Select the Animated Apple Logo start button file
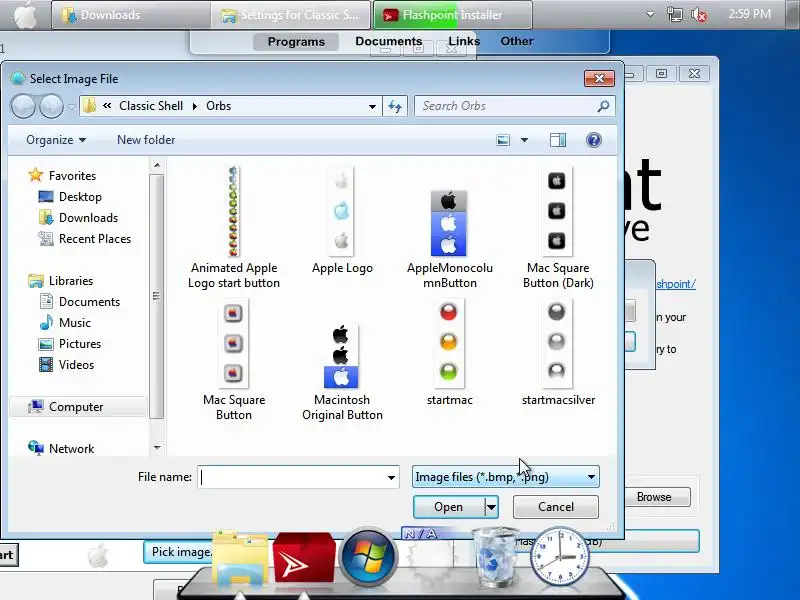This screenshot has height=600, width=800. (x=234, y=229)
